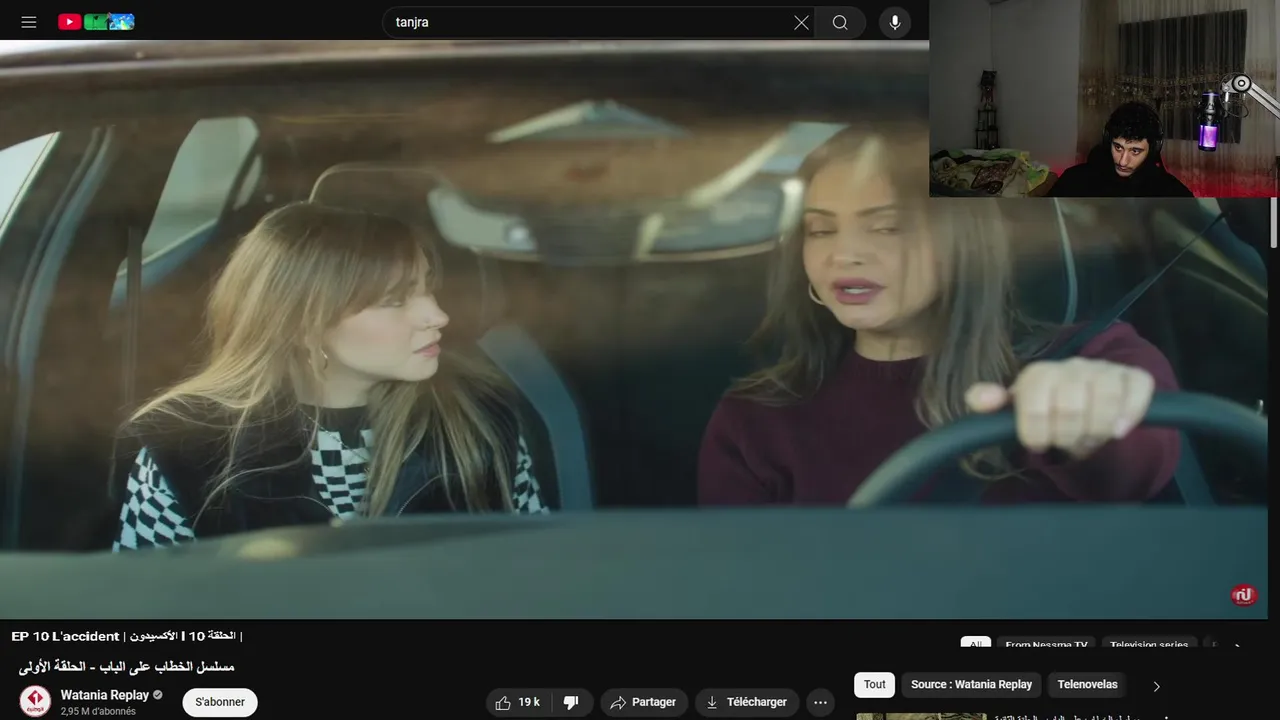Go to the YouTube home logo
Viewport: 1280px width, 720px height.
tap(96, 22)
